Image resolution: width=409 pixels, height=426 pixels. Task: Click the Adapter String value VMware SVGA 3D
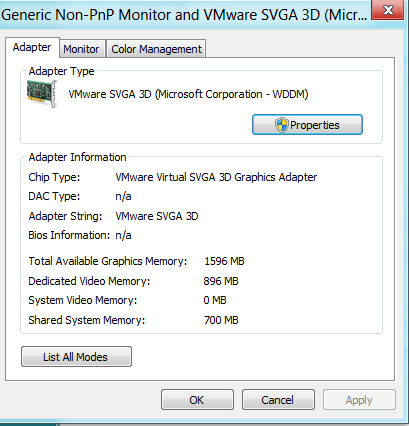pos(157,216)
